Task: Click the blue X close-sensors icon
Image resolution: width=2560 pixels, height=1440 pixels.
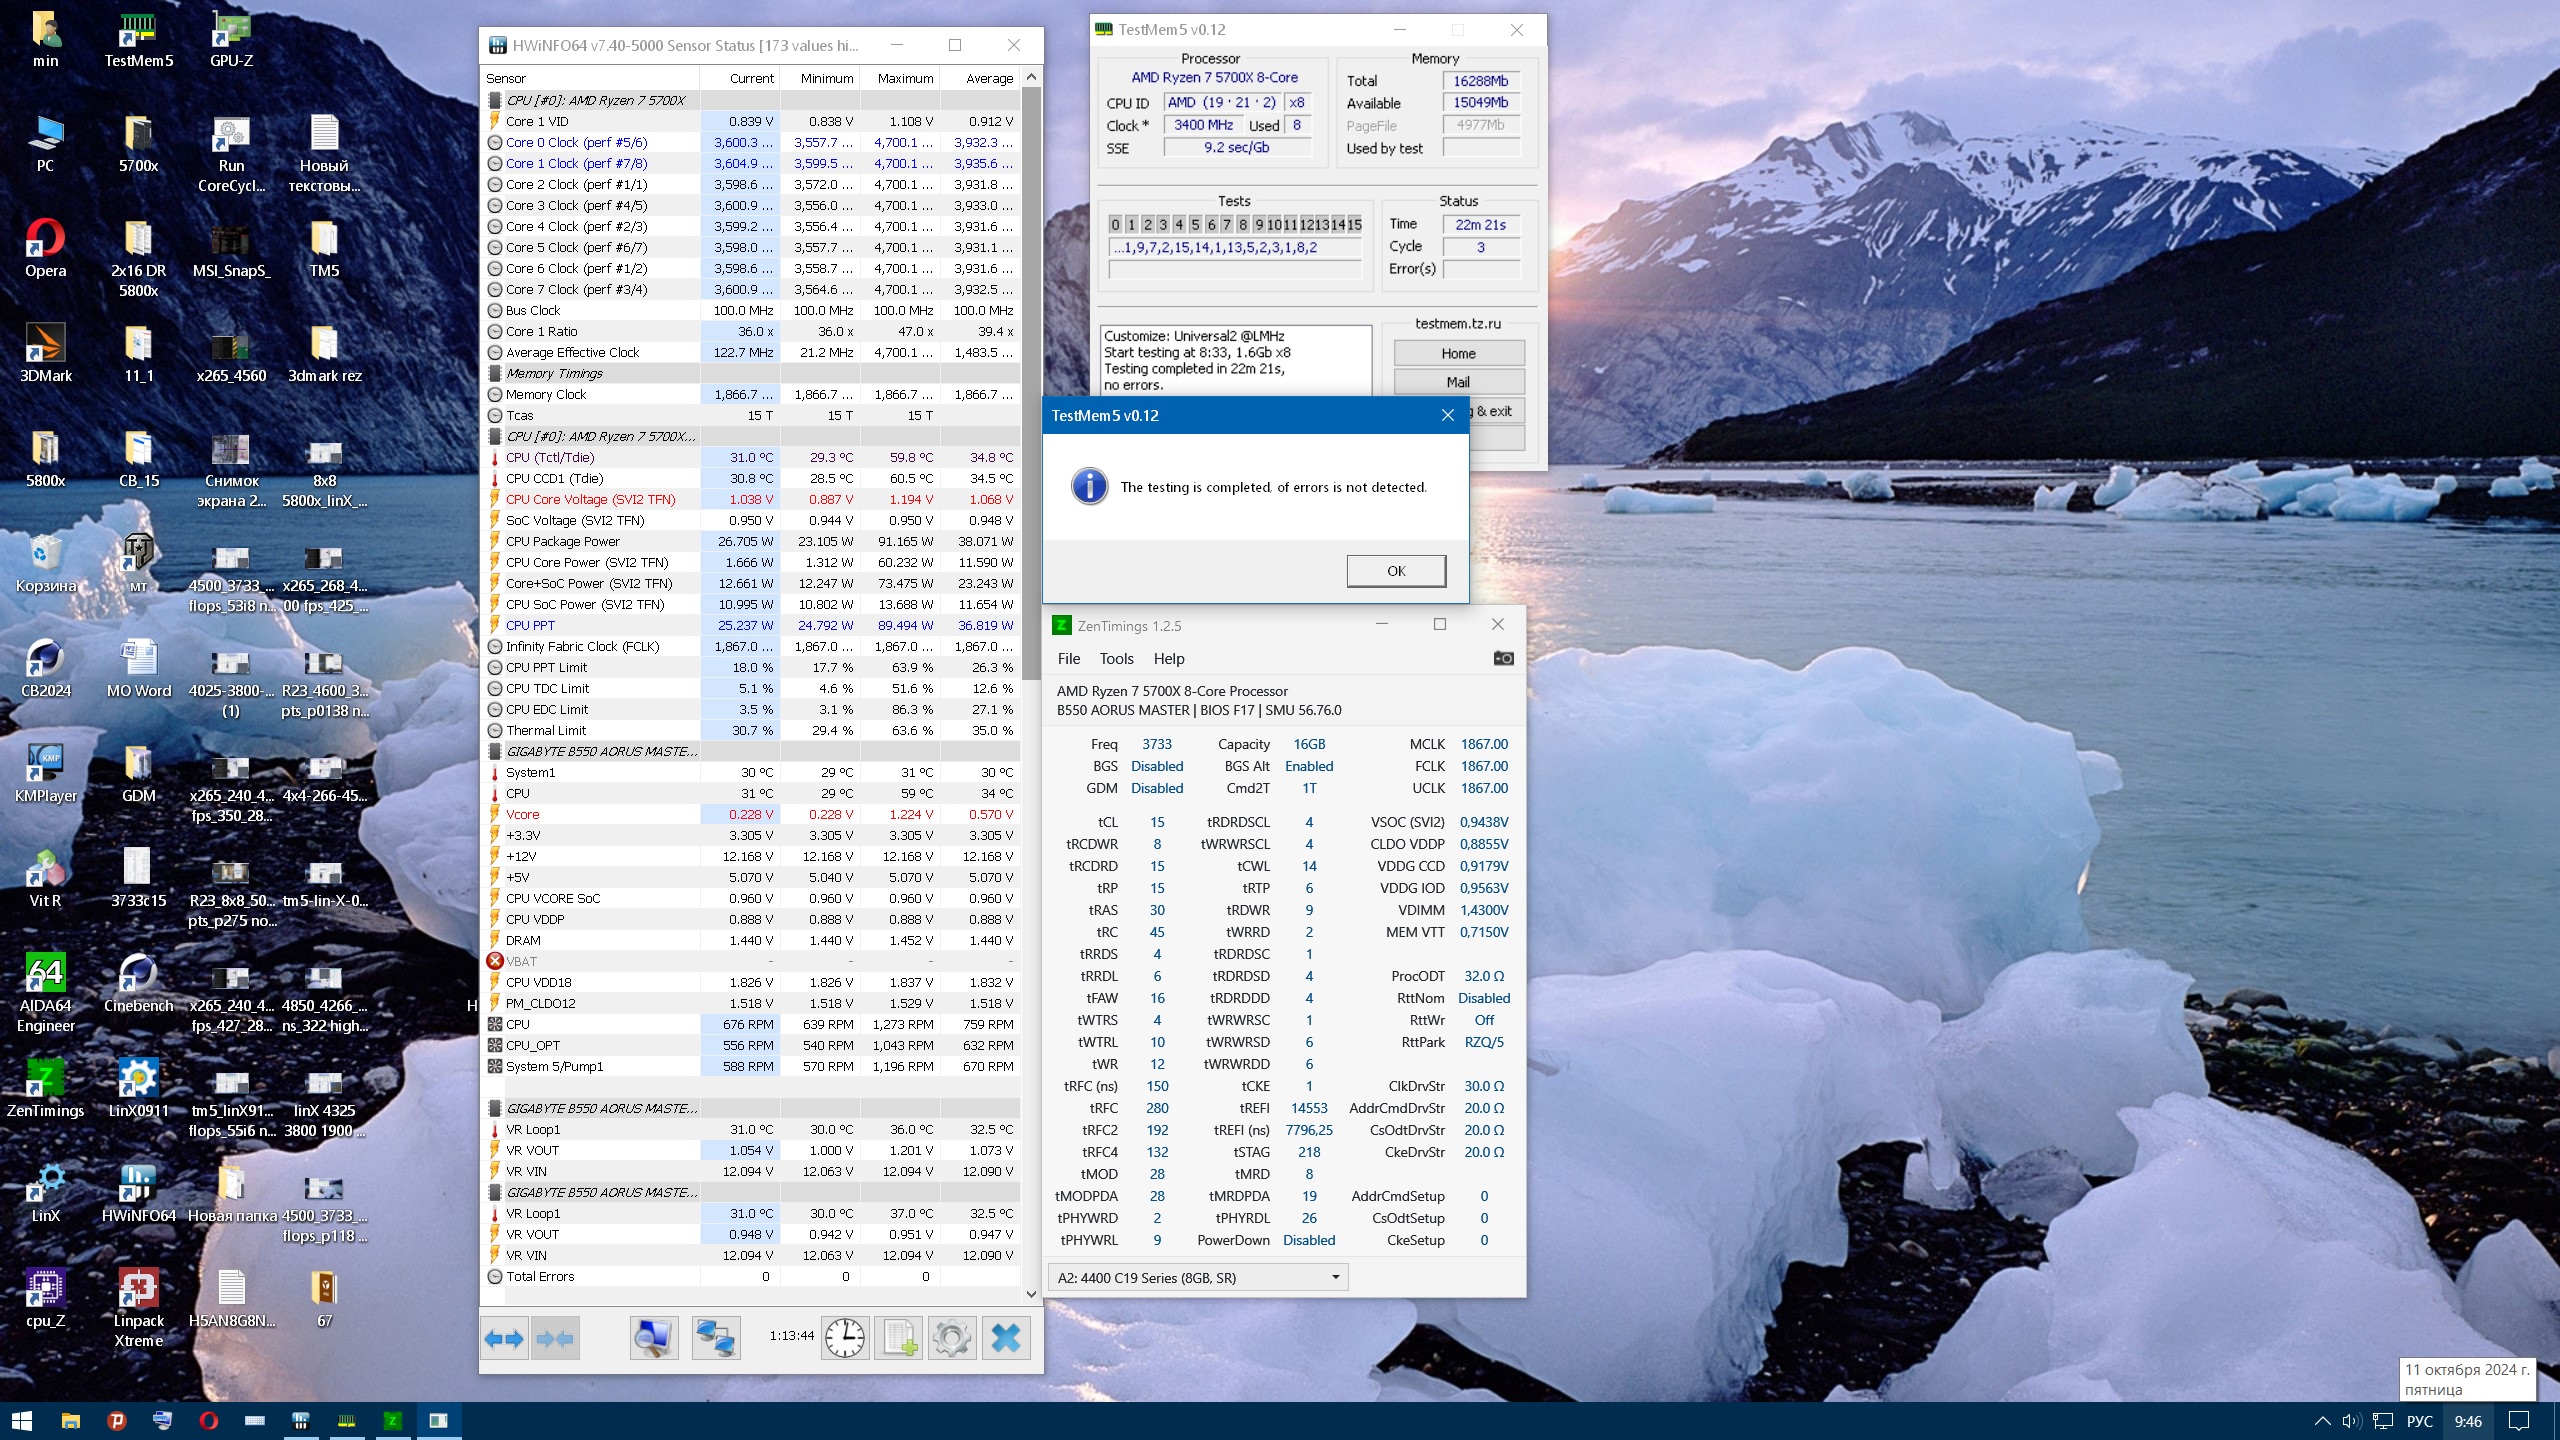Action: pos(1006,1338)
